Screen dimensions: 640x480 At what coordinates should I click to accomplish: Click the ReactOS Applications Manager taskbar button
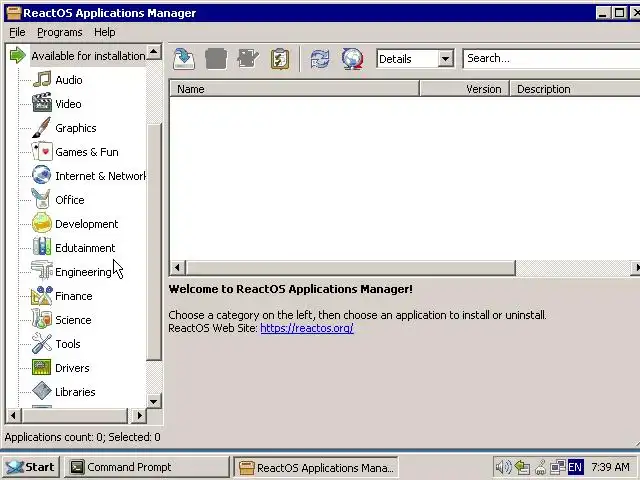tap(316, 467)
